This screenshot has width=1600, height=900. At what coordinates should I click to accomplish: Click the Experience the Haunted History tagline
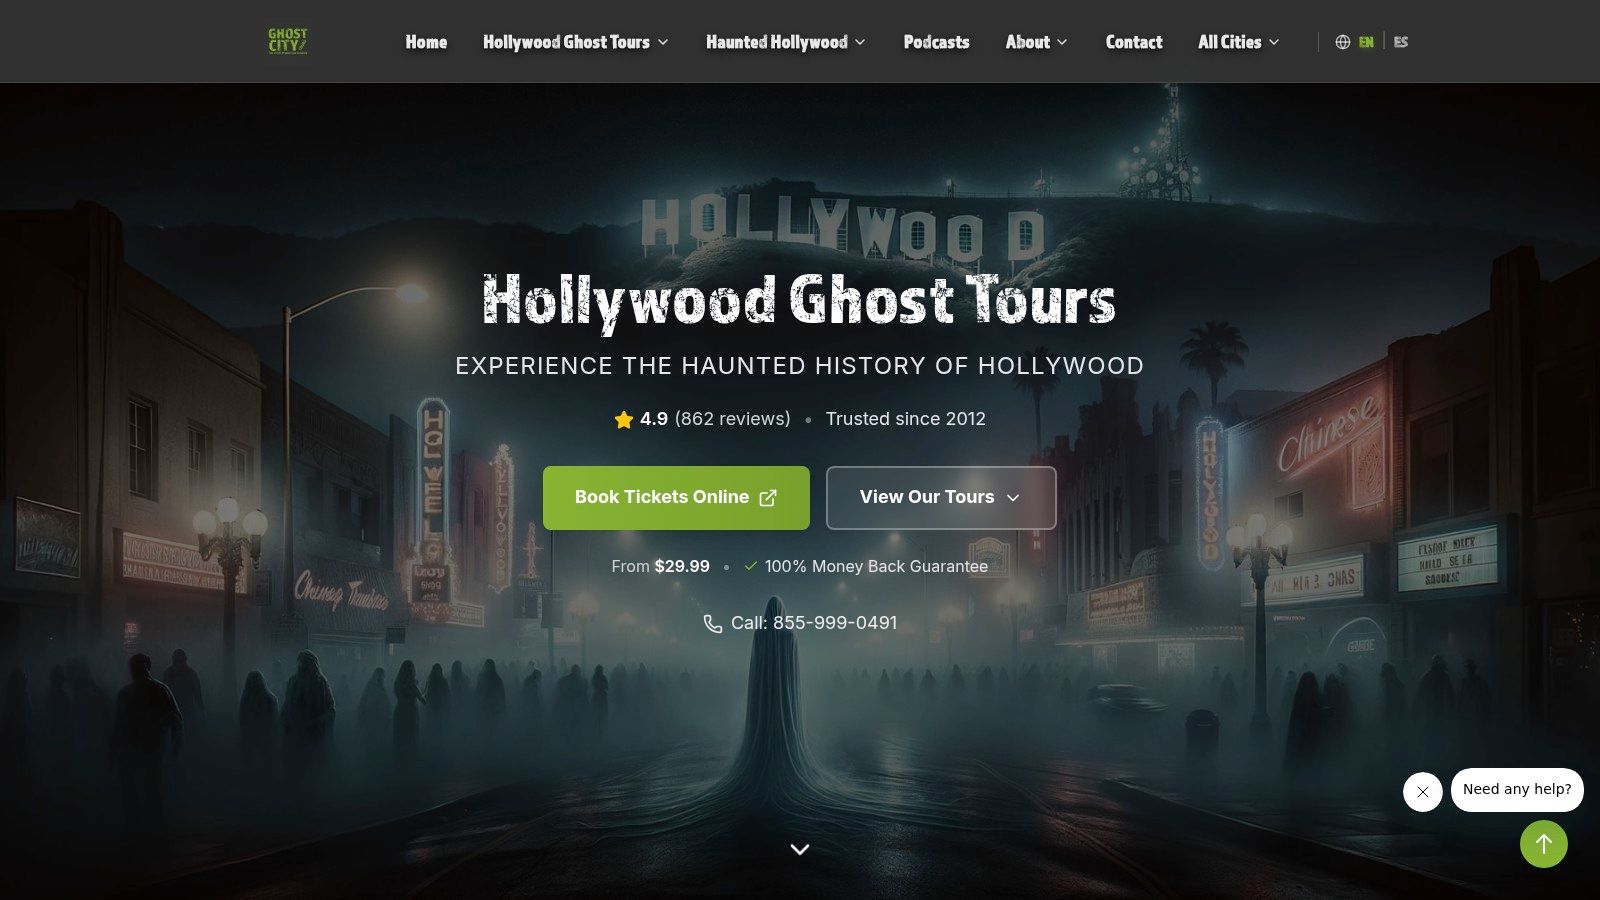[x=800, y=366]
